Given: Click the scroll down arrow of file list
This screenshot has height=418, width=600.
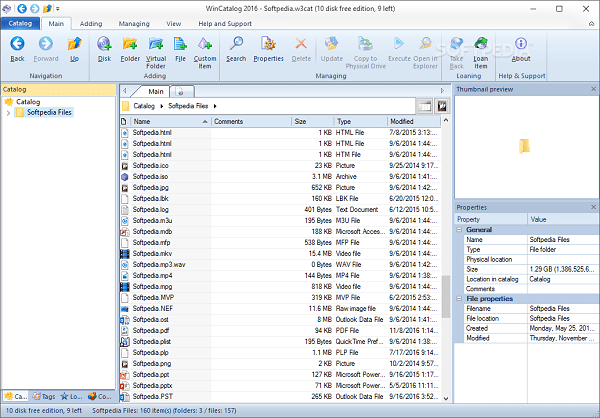Looking at the screenshot, I should click(445, 398).
